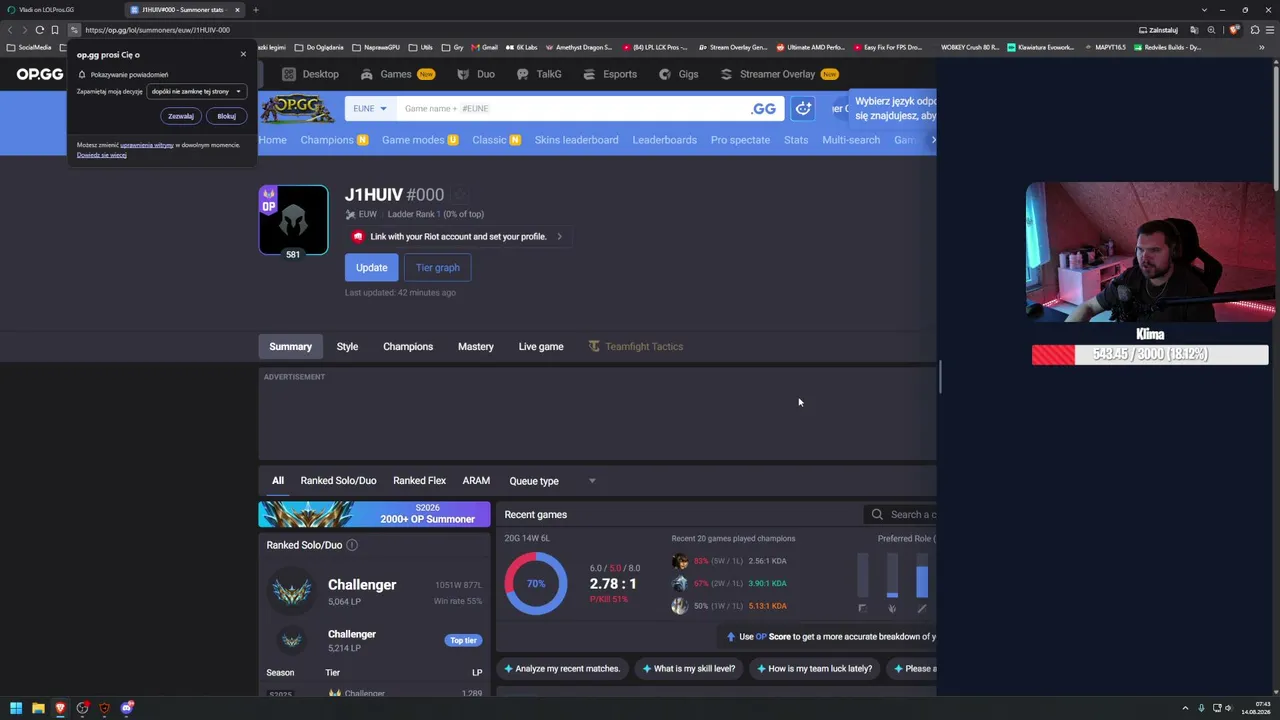Open the Brave shields icon
Screen dimensions: 1280x720
[x=1234, y=30]
